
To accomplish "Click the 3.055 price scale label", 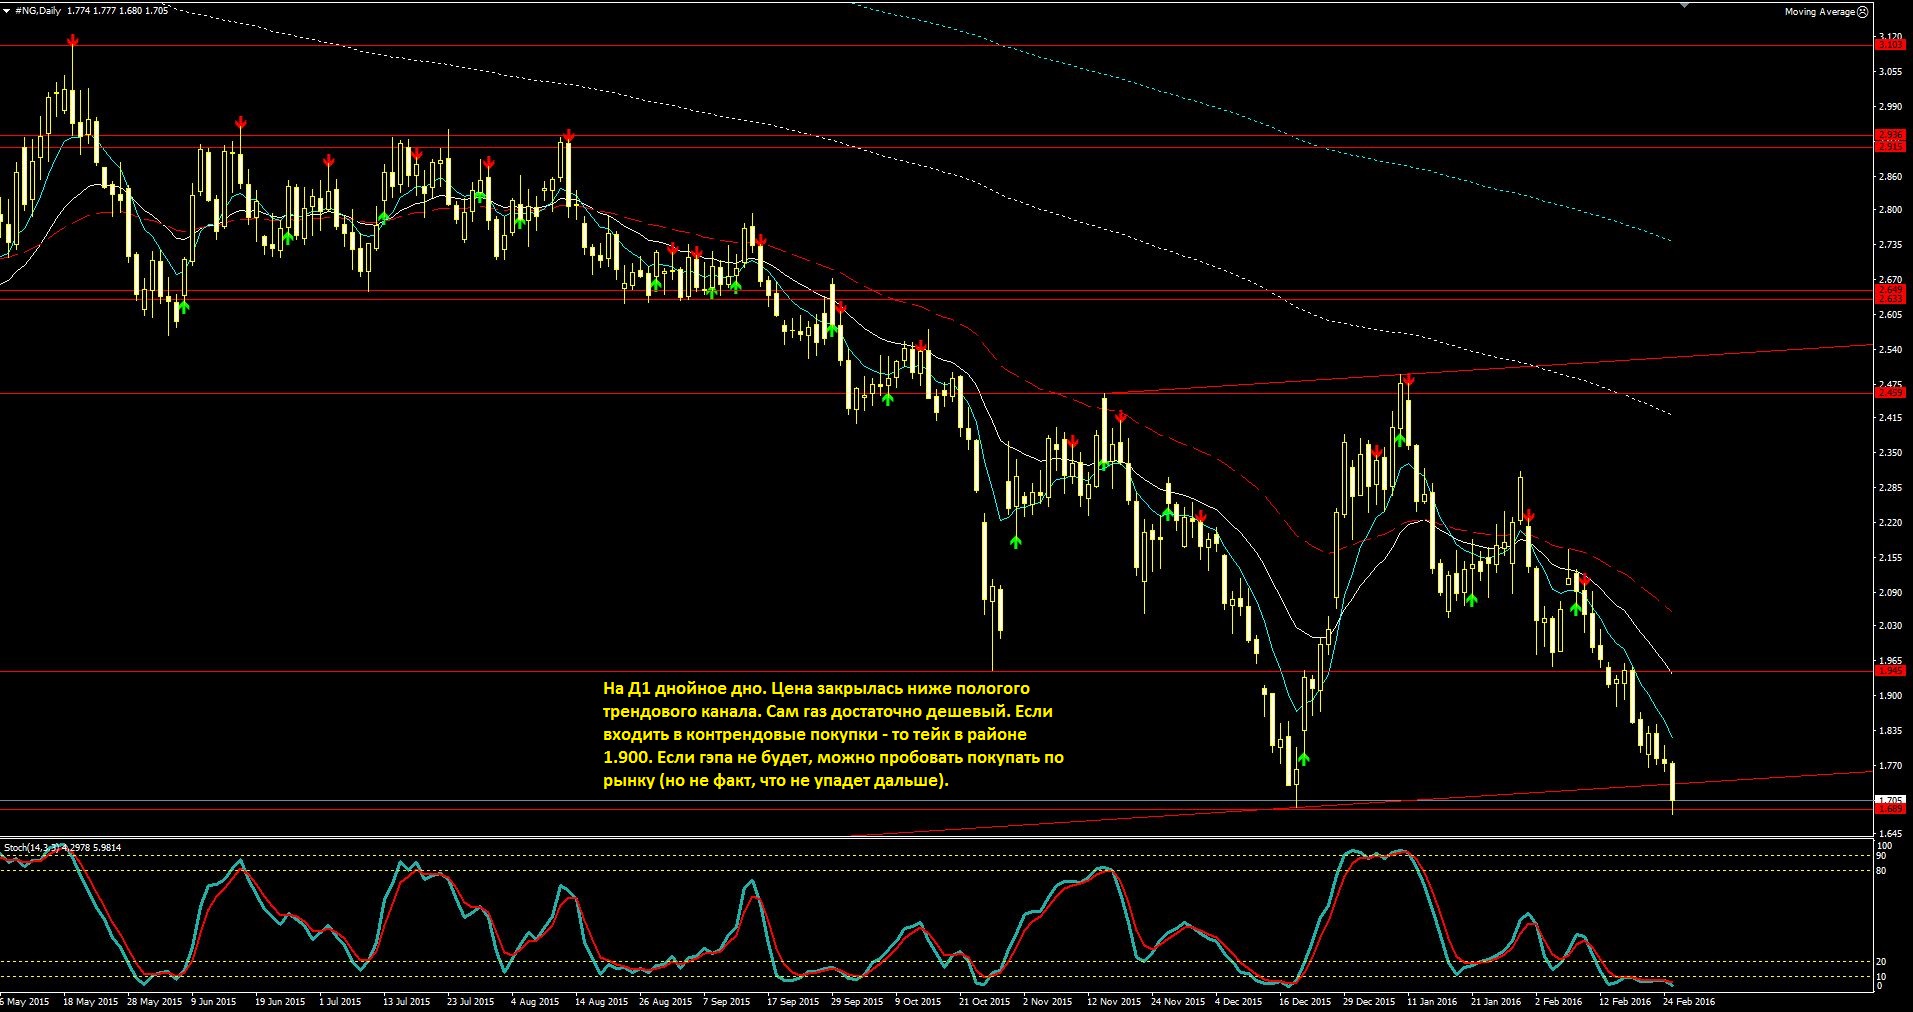I will (1889, 72).
